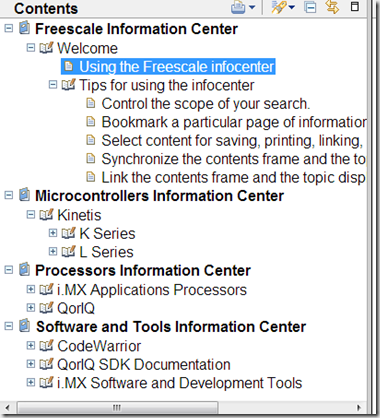The image size is (380, 418).
Task: Select the L Series tree item
Action: pyautogui.click(x=106, y=252)
